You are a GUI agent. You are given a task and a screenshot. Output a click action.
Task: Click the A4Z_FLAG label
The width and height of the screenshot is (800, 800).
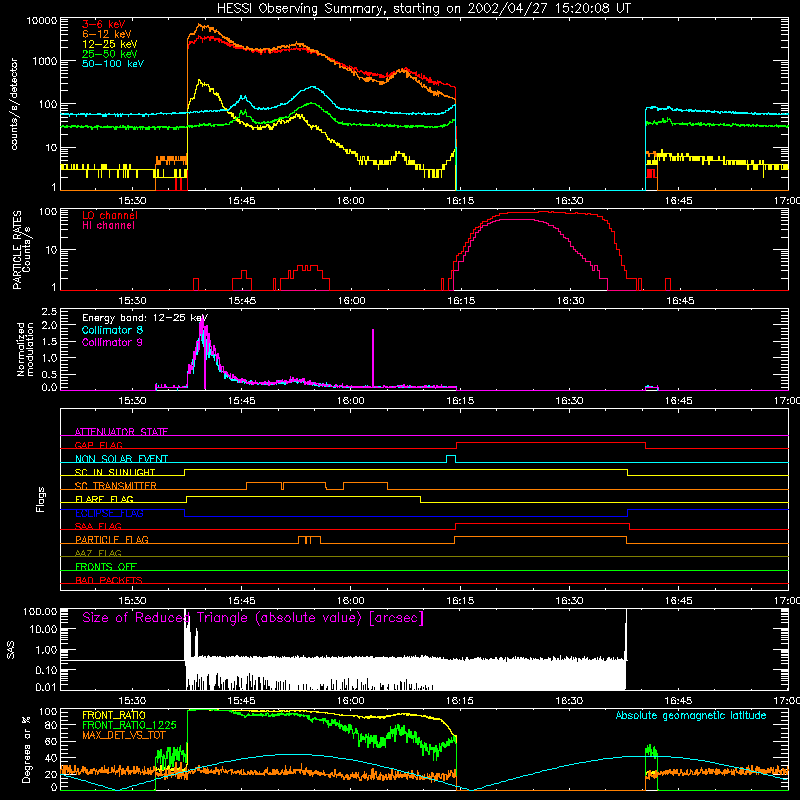pyautogui.click(x=98, y=553)
